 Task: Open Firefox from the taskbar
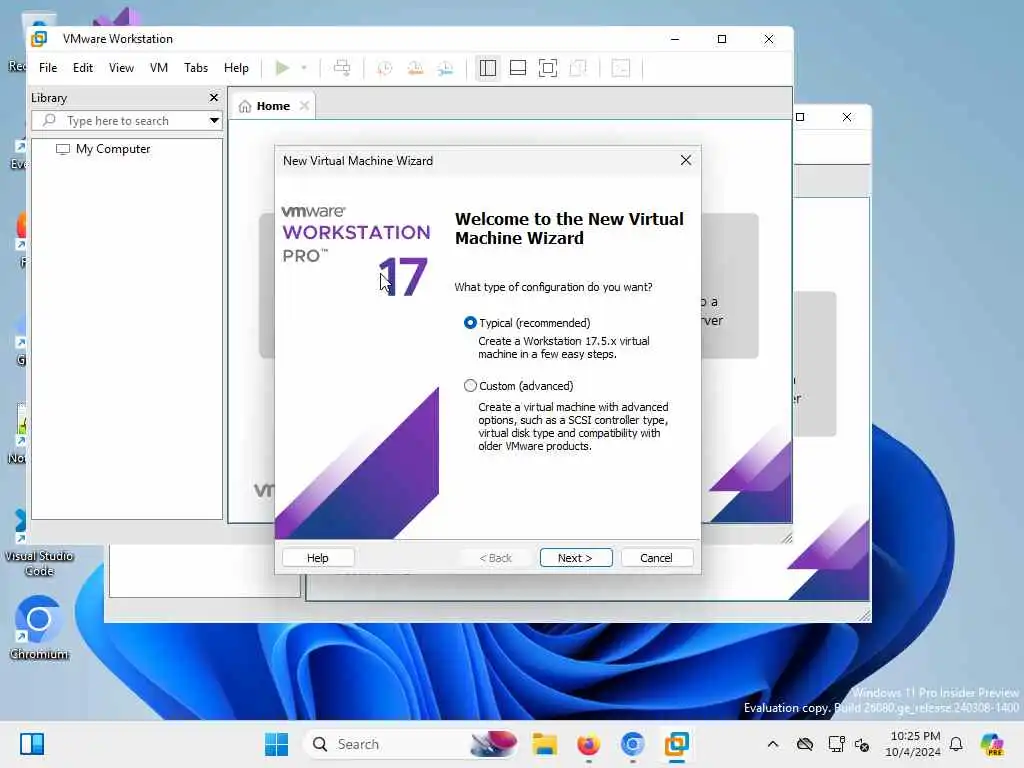tap(588, 744)
